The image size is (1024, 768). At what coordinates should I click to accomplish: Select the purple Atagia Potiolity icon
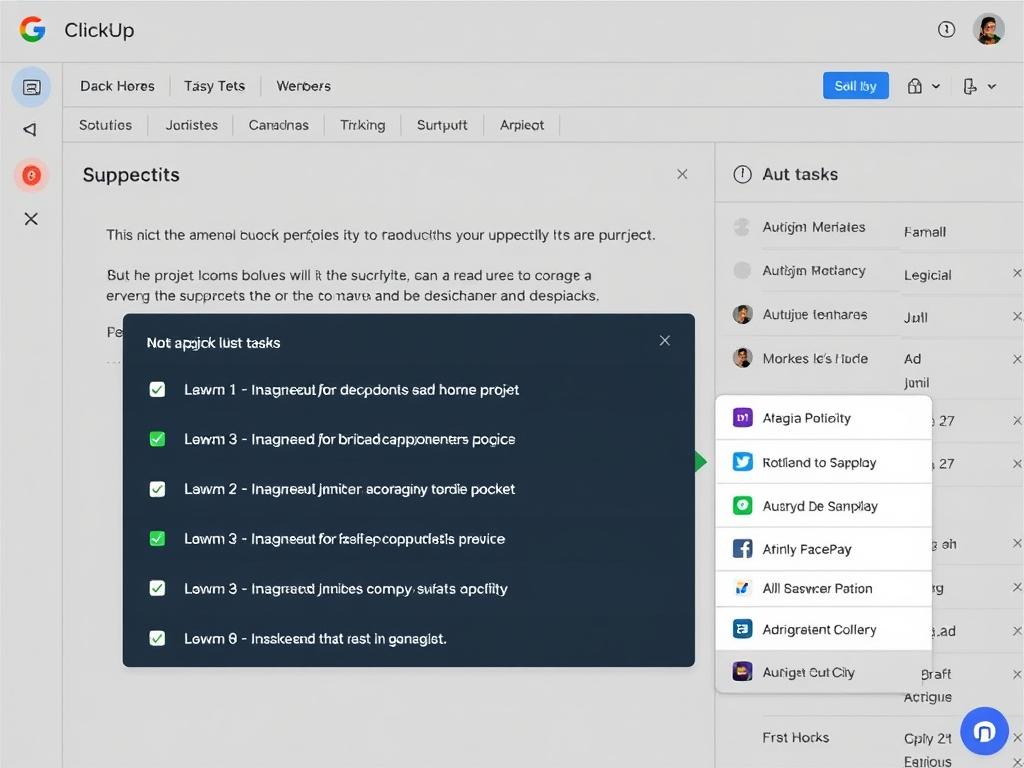pyautogui.click(x=742, y=418)
